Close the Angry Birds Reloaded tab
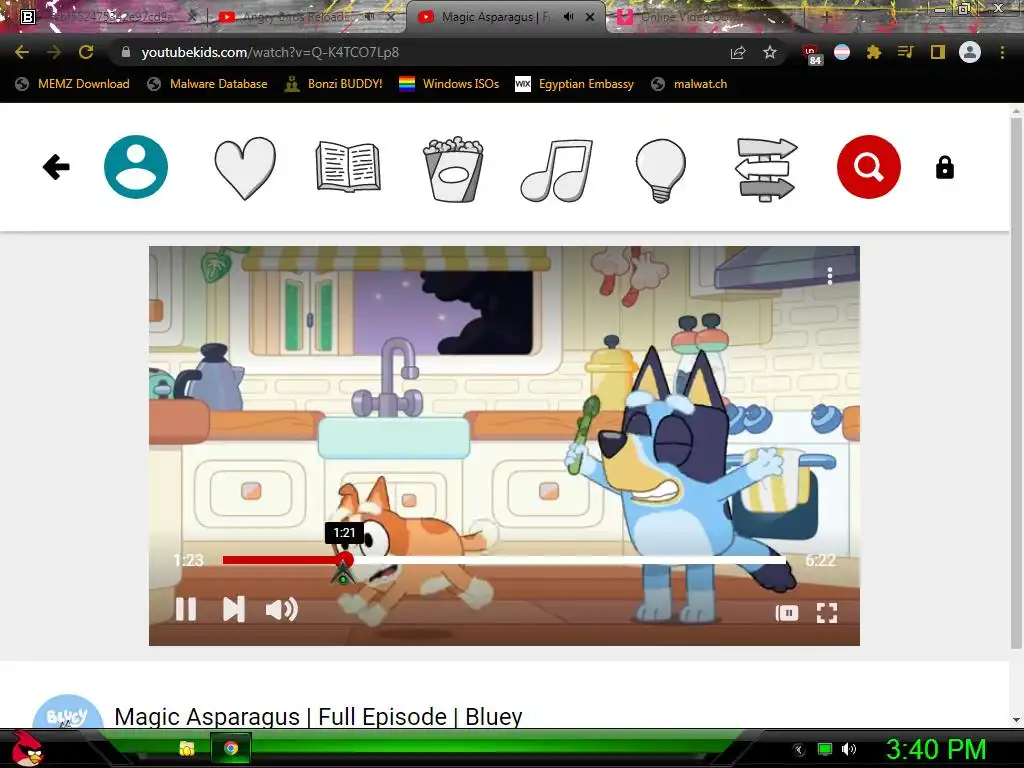 [x=391, y=17]
